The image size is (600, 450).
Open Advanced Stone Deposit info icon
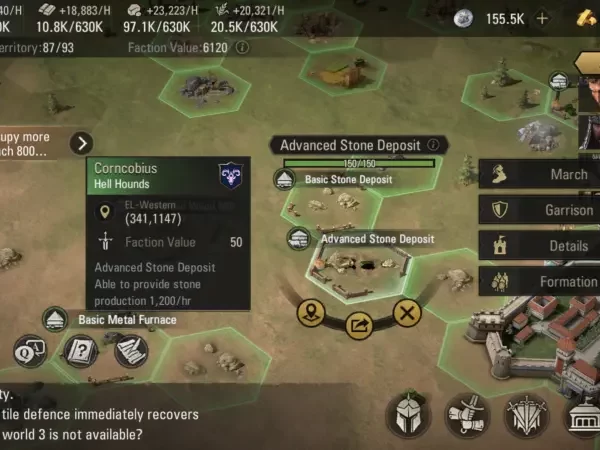433,145
